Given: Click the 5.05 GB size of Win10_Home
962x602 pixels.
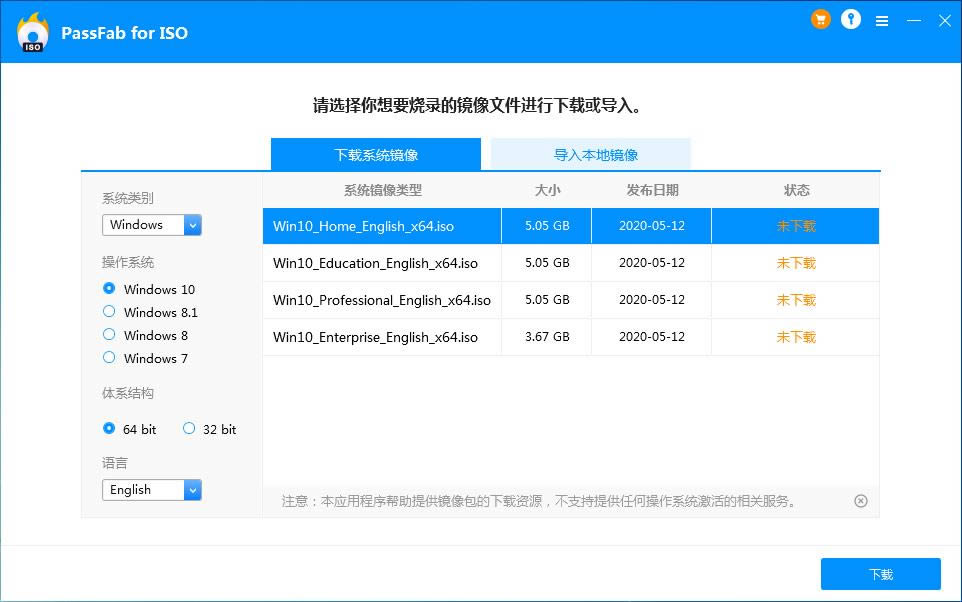Looking at the screenshot, I should [x=547, y=225].
